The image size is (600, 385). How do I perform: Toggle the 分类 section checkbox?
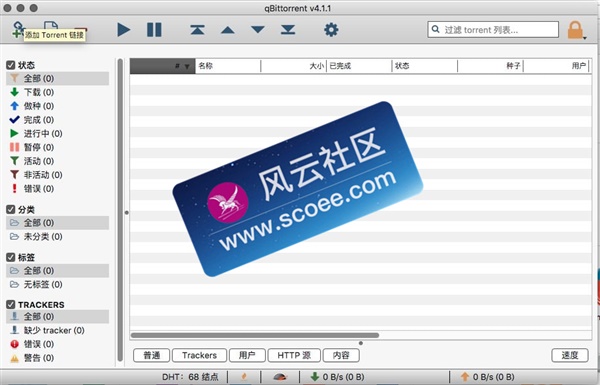[x=11, y=209]
